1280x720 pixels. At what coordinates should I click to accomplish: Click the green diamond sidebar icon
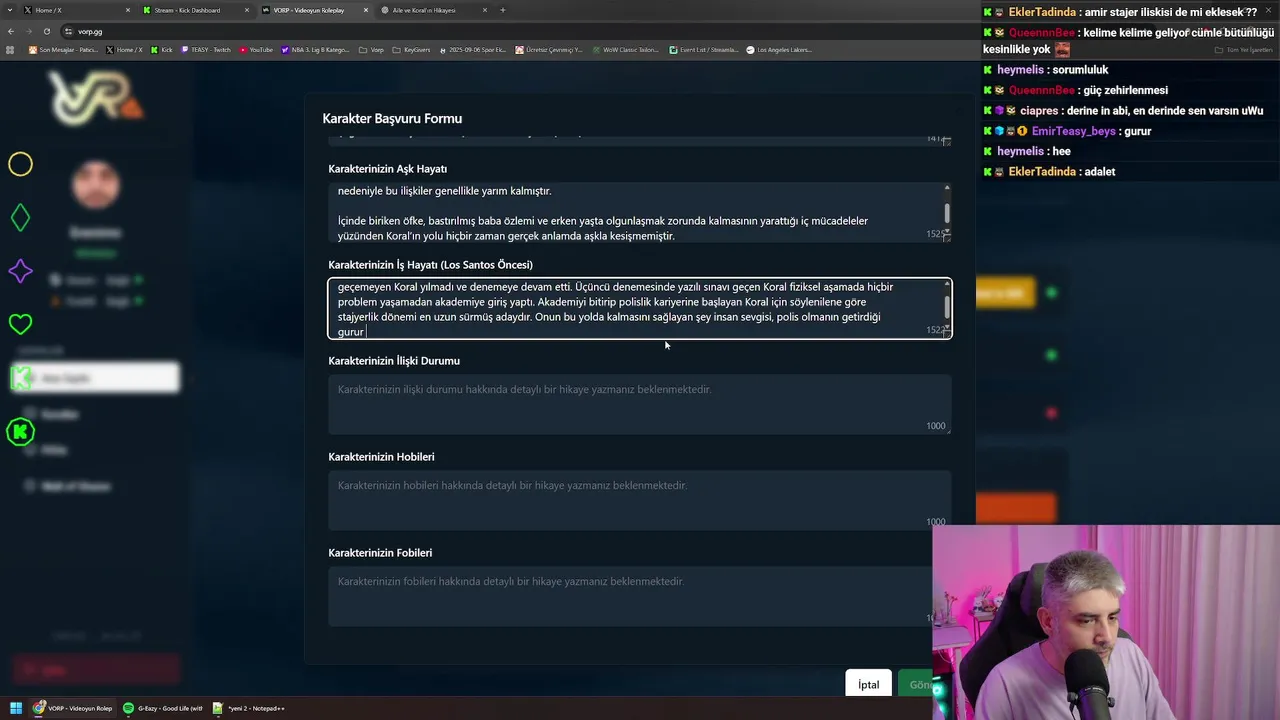pyautogui.click(x=20, y=218)
